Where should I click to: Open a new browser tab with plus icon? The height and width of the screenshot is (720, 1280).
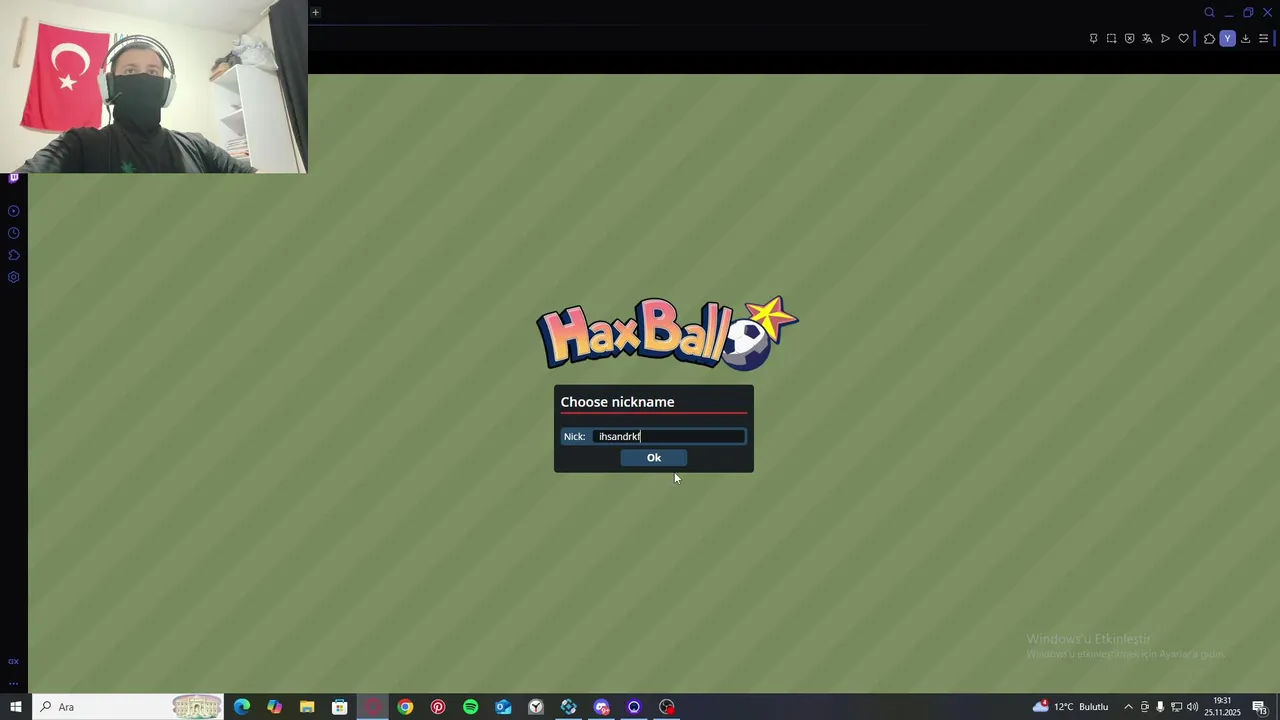click(x=315, y=12)
